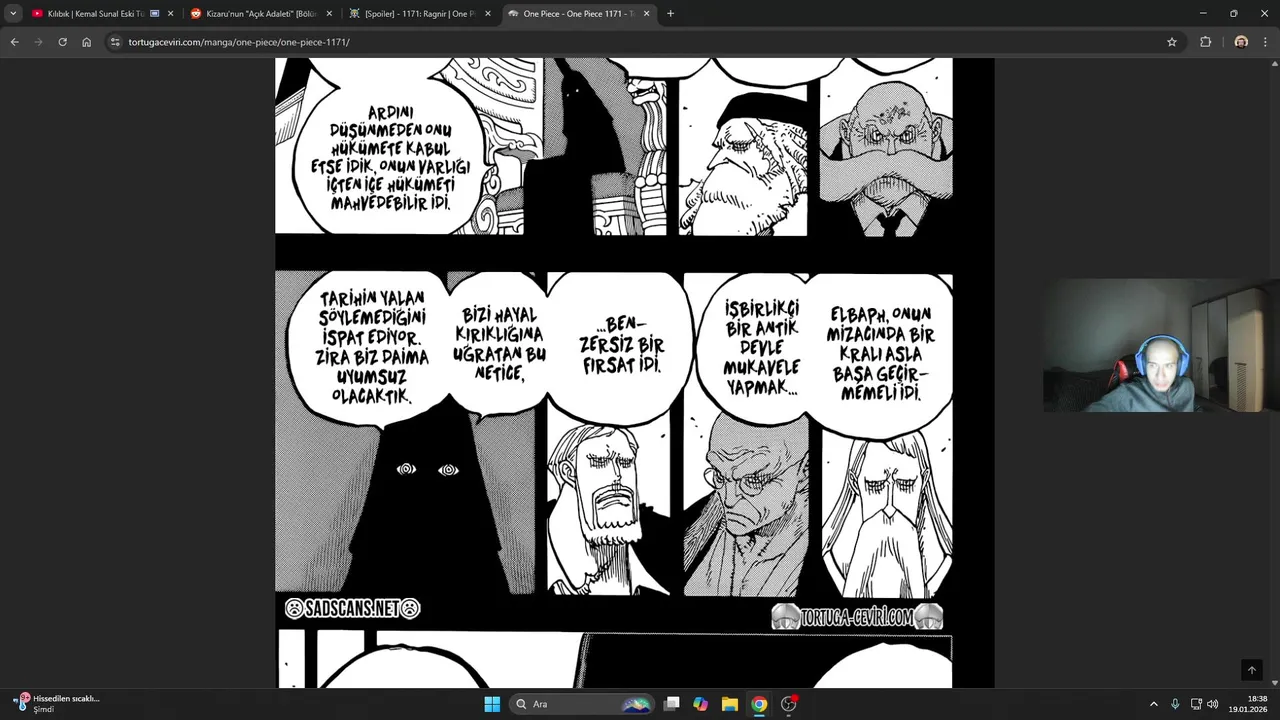
Task: Open the weather widget Hissedilen sıcaklık
Action: coord(57,703)
